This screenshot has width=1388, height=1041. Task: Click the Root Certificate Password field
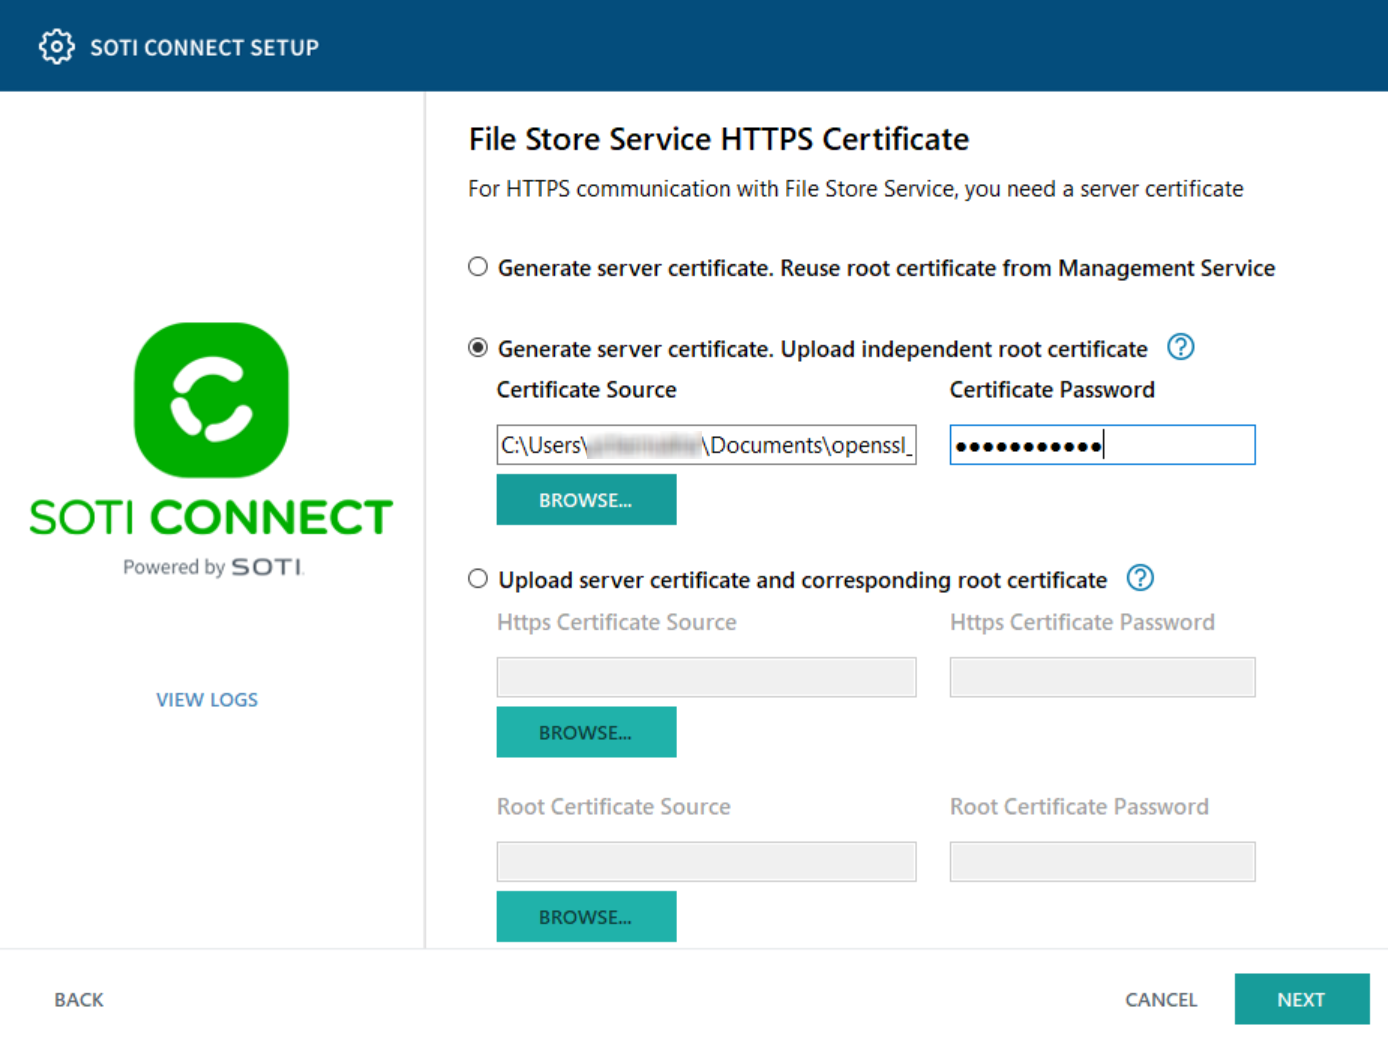tap(1102, 861)
